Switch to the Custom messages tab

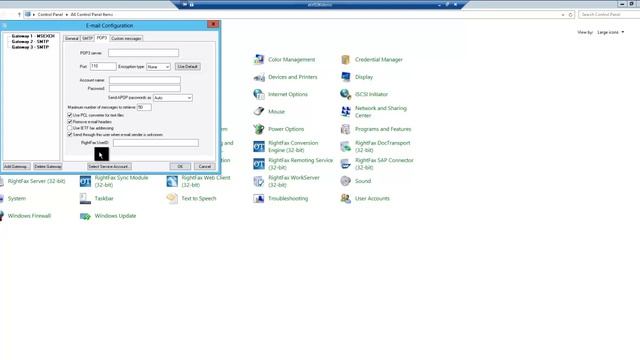coord(126,38)
